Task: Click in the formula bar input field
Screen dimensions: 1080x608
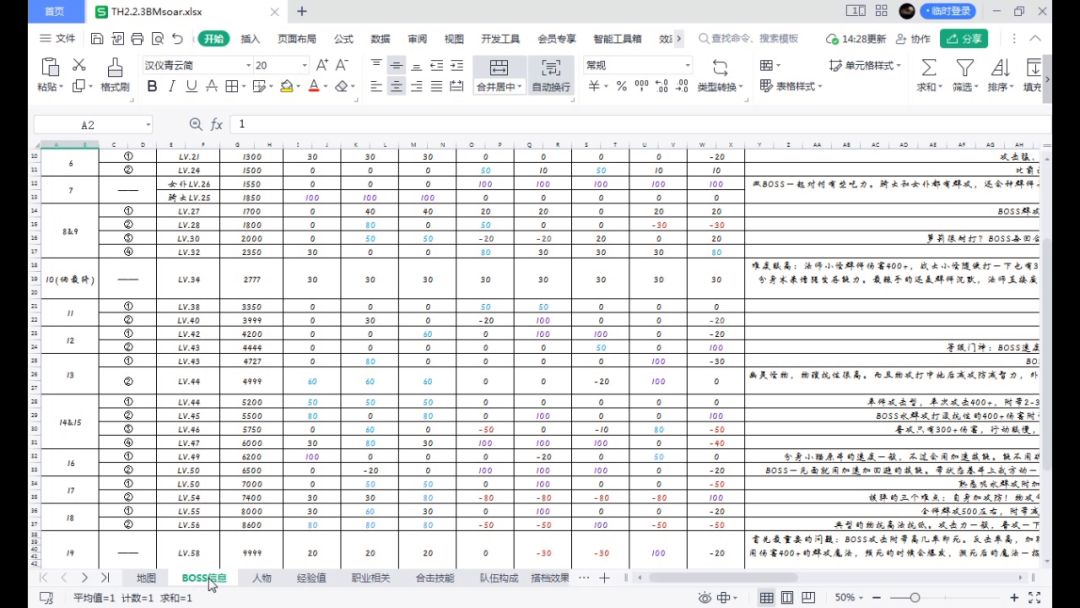Action: coord(600,125)
